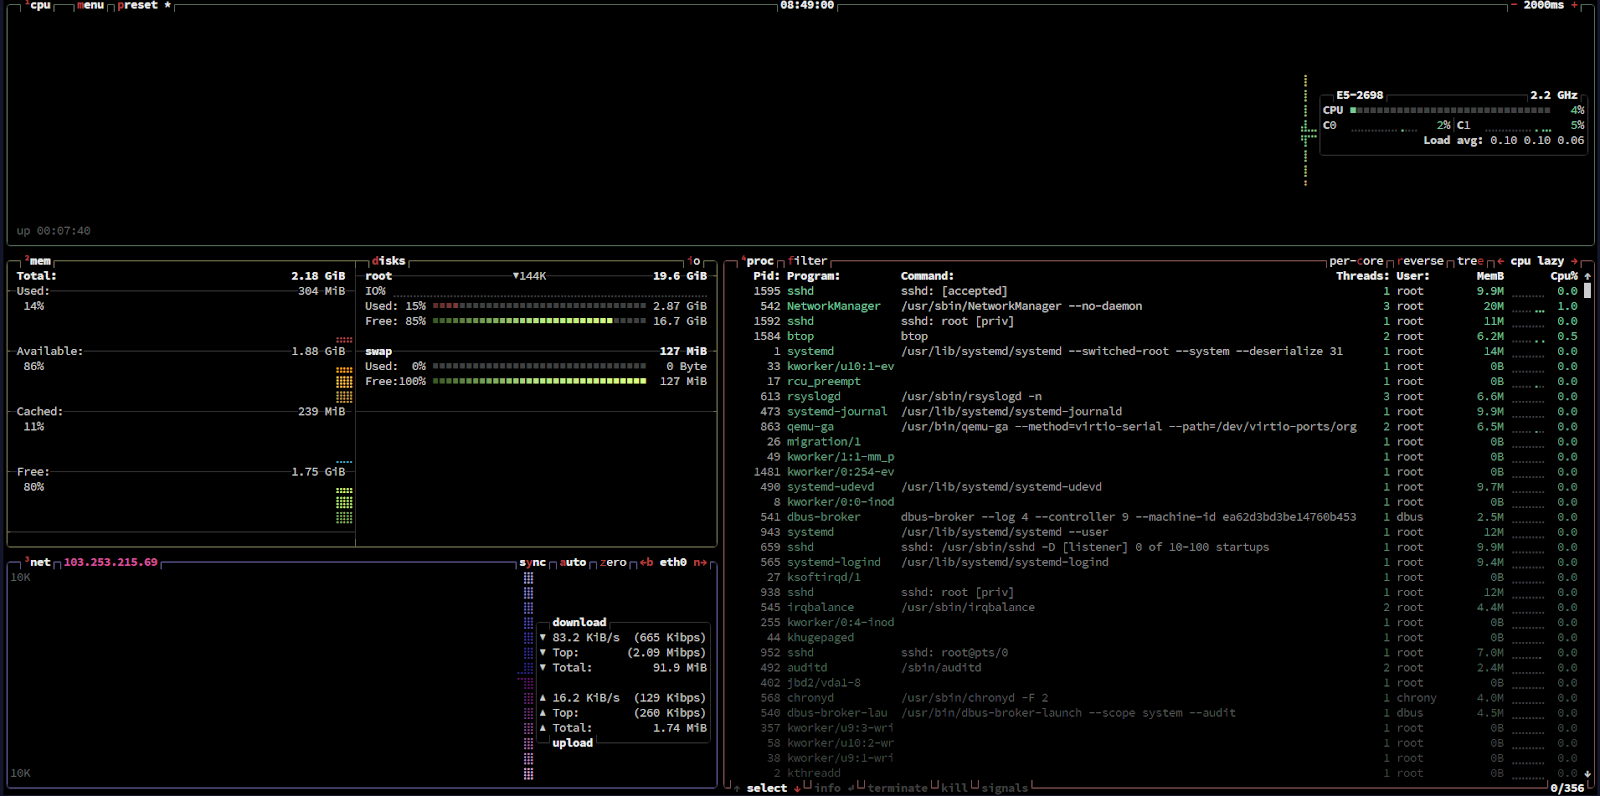Toggle per-core CPU usage in proc
The width and height of the screenshot is (1600, 796).
(1356, 261)
